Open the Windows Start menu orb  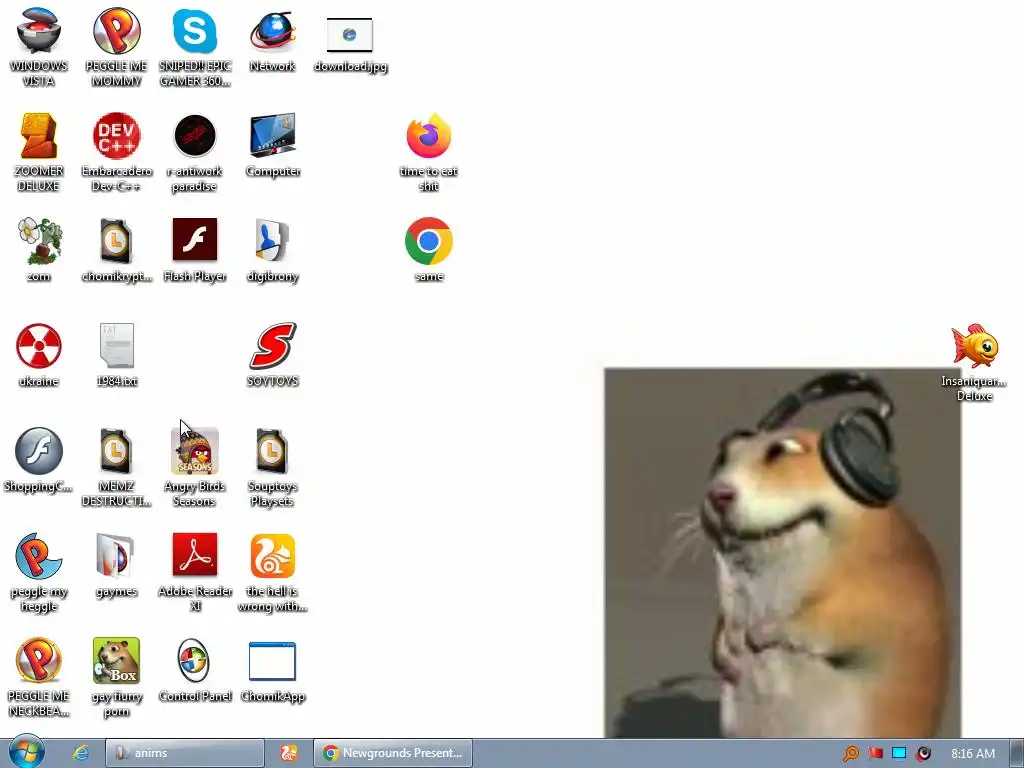[27, 752]
